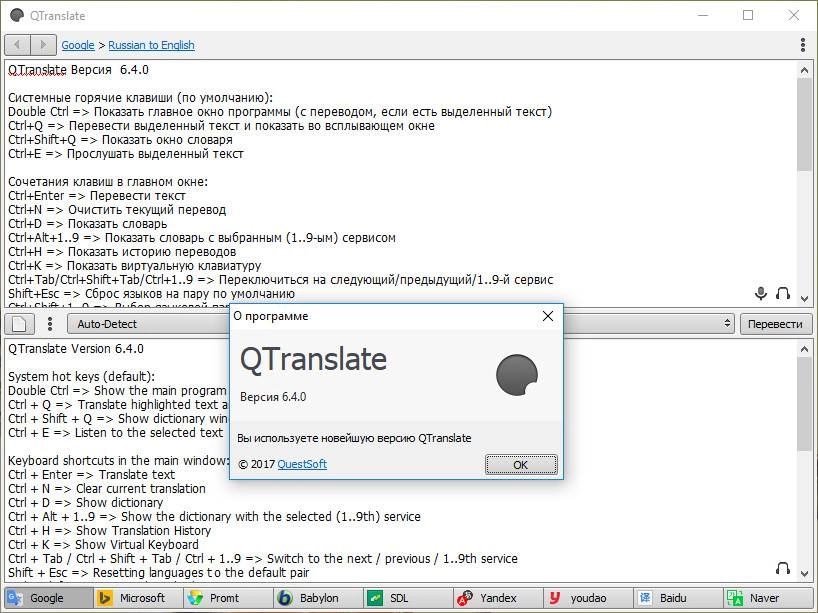Click the QTranslate title bar app icon

click(17, 15)
